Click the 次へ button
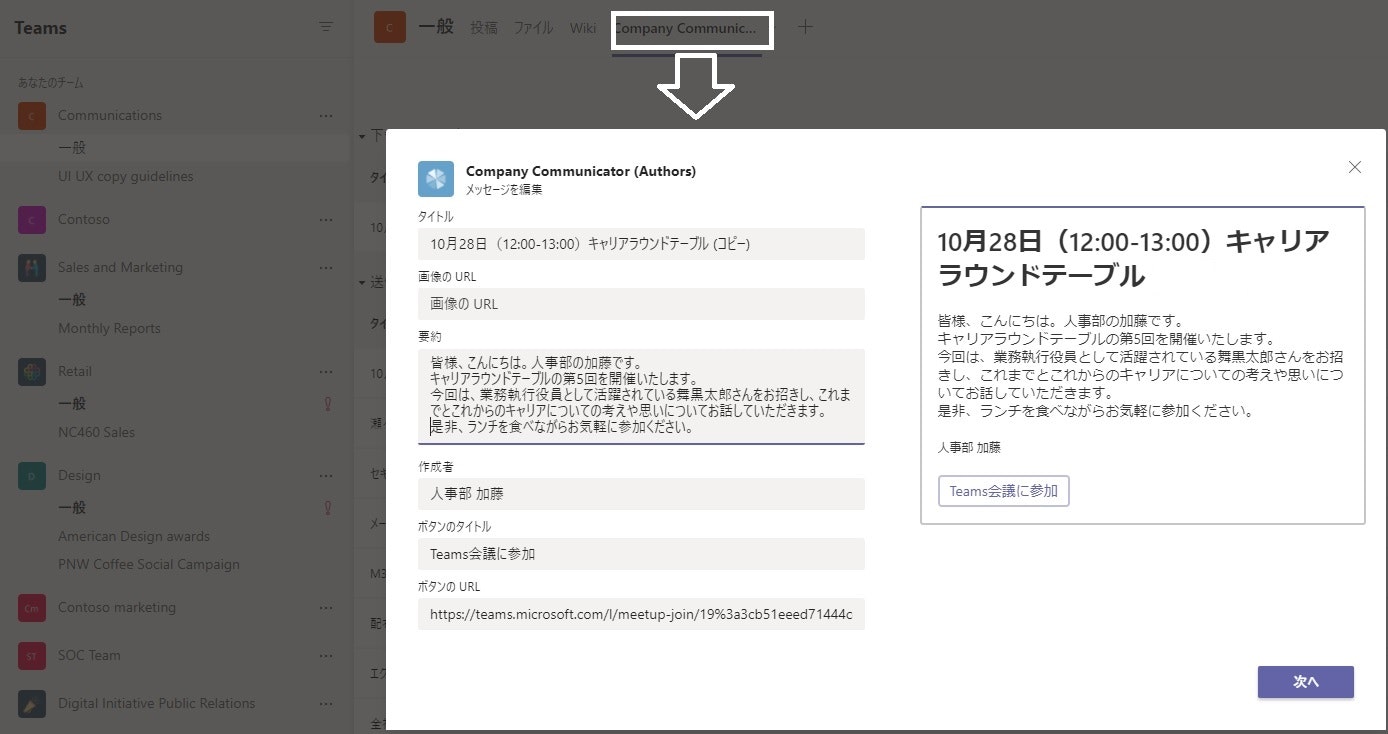 (x=1305, y=681)
